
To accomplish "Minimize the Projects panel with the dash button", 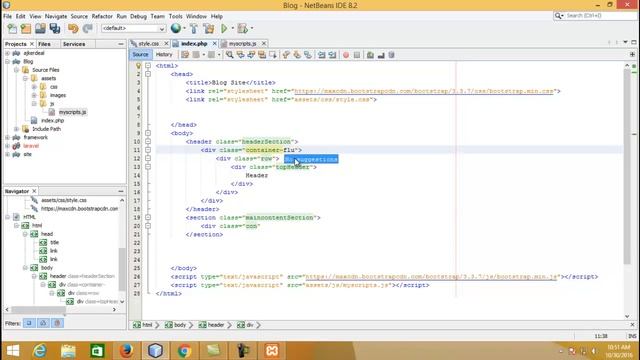I will [121, 44].
